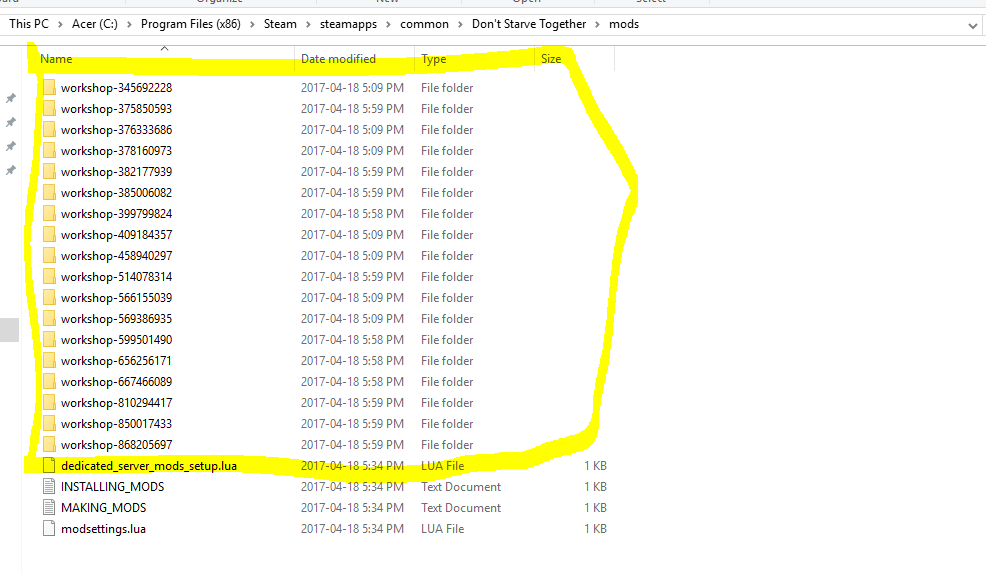Expand the chevron after common in breadcrumb
Viewport: 986px width, 584px height.
[x=460, y=24]
